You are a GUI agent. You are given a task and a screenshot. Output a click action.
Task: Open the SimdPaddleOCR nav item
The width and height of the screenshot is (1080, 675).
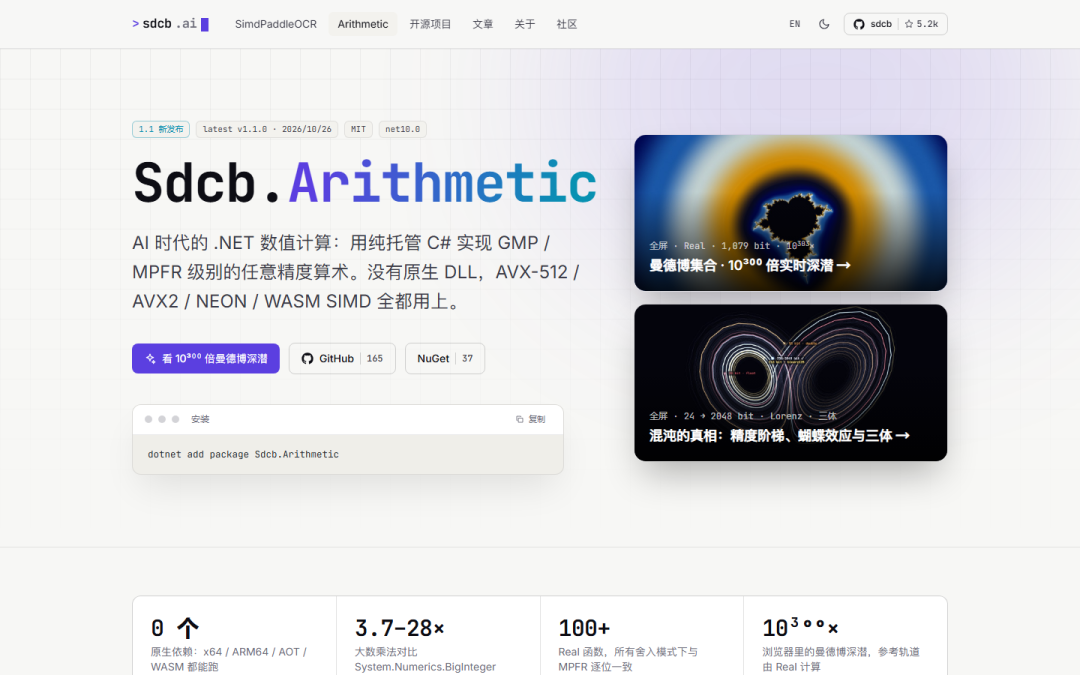(276, 24)
